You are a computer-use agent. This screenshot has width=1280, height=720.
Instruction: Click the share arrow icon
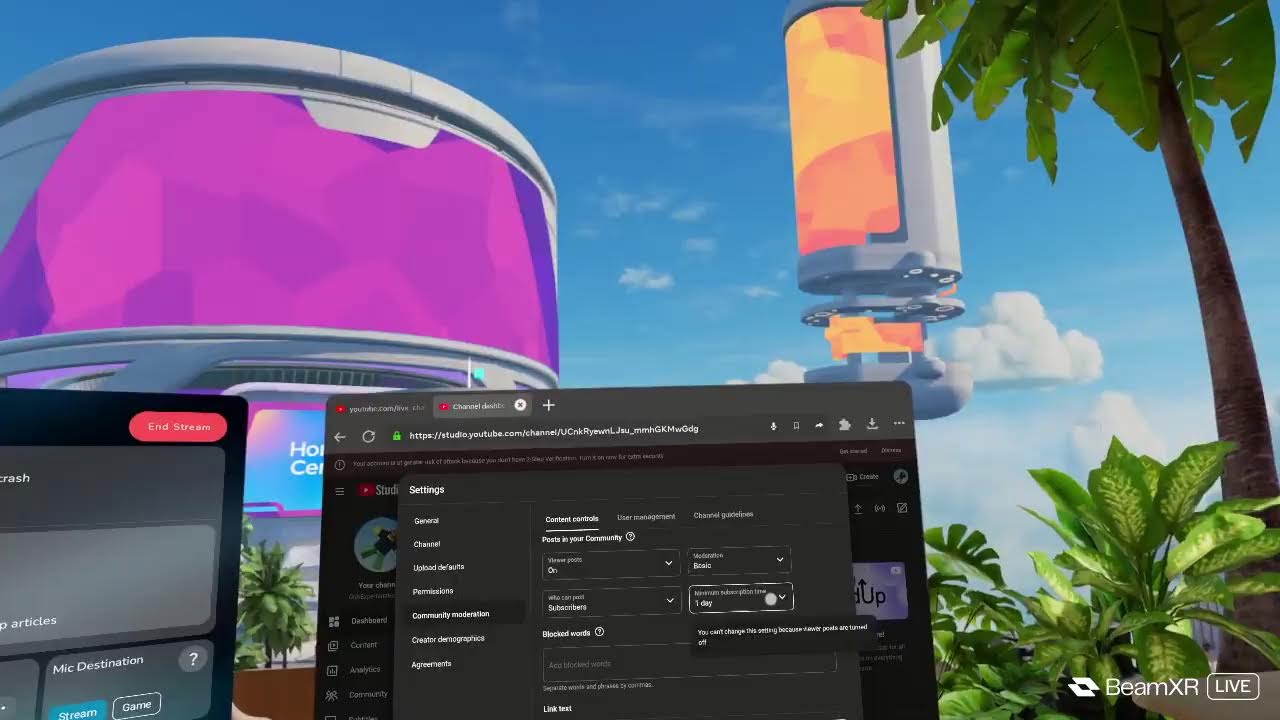click(x=819, y=425)
